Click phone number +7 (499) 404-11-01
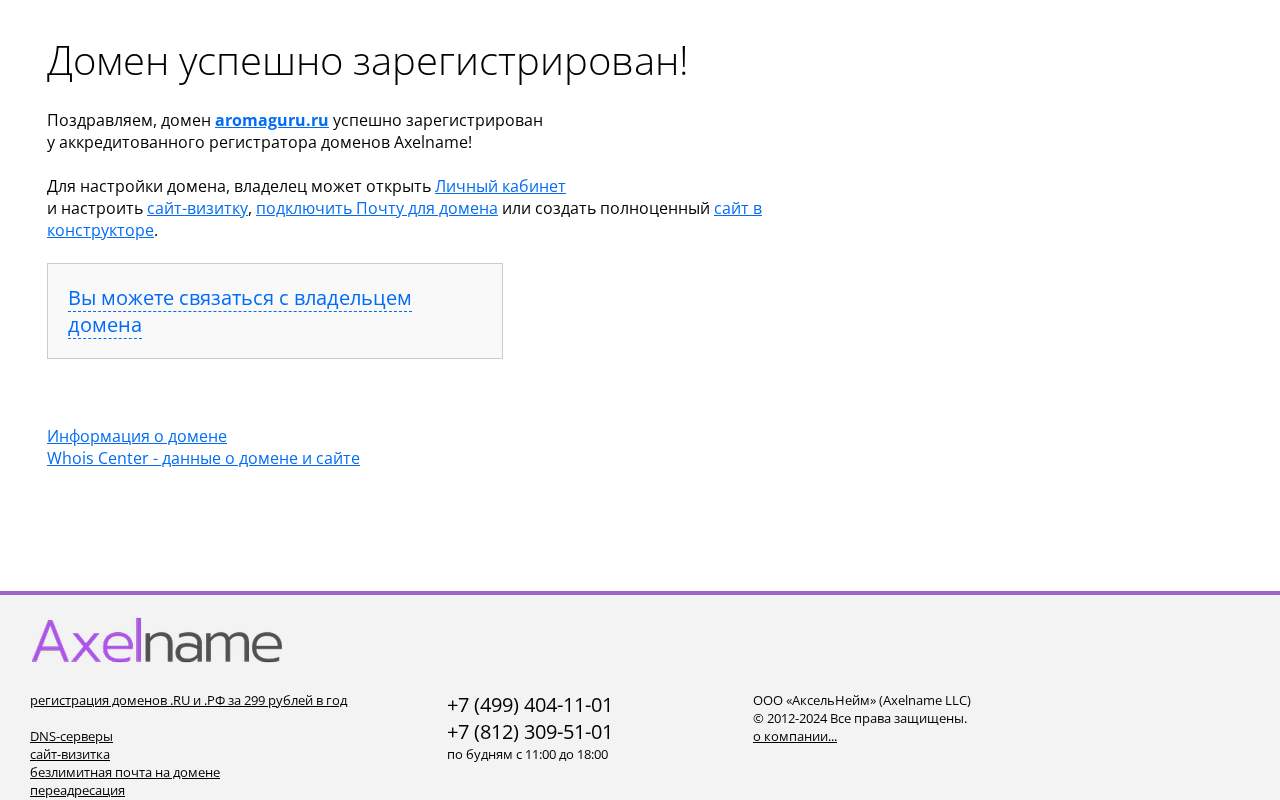 coord(530,705)
